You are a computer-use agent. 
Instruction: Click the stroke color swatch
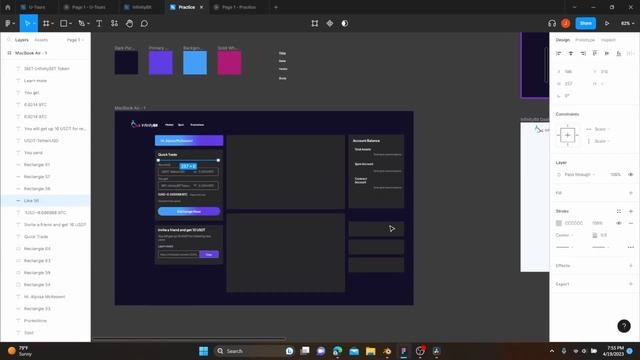click(x=559, y=223)
